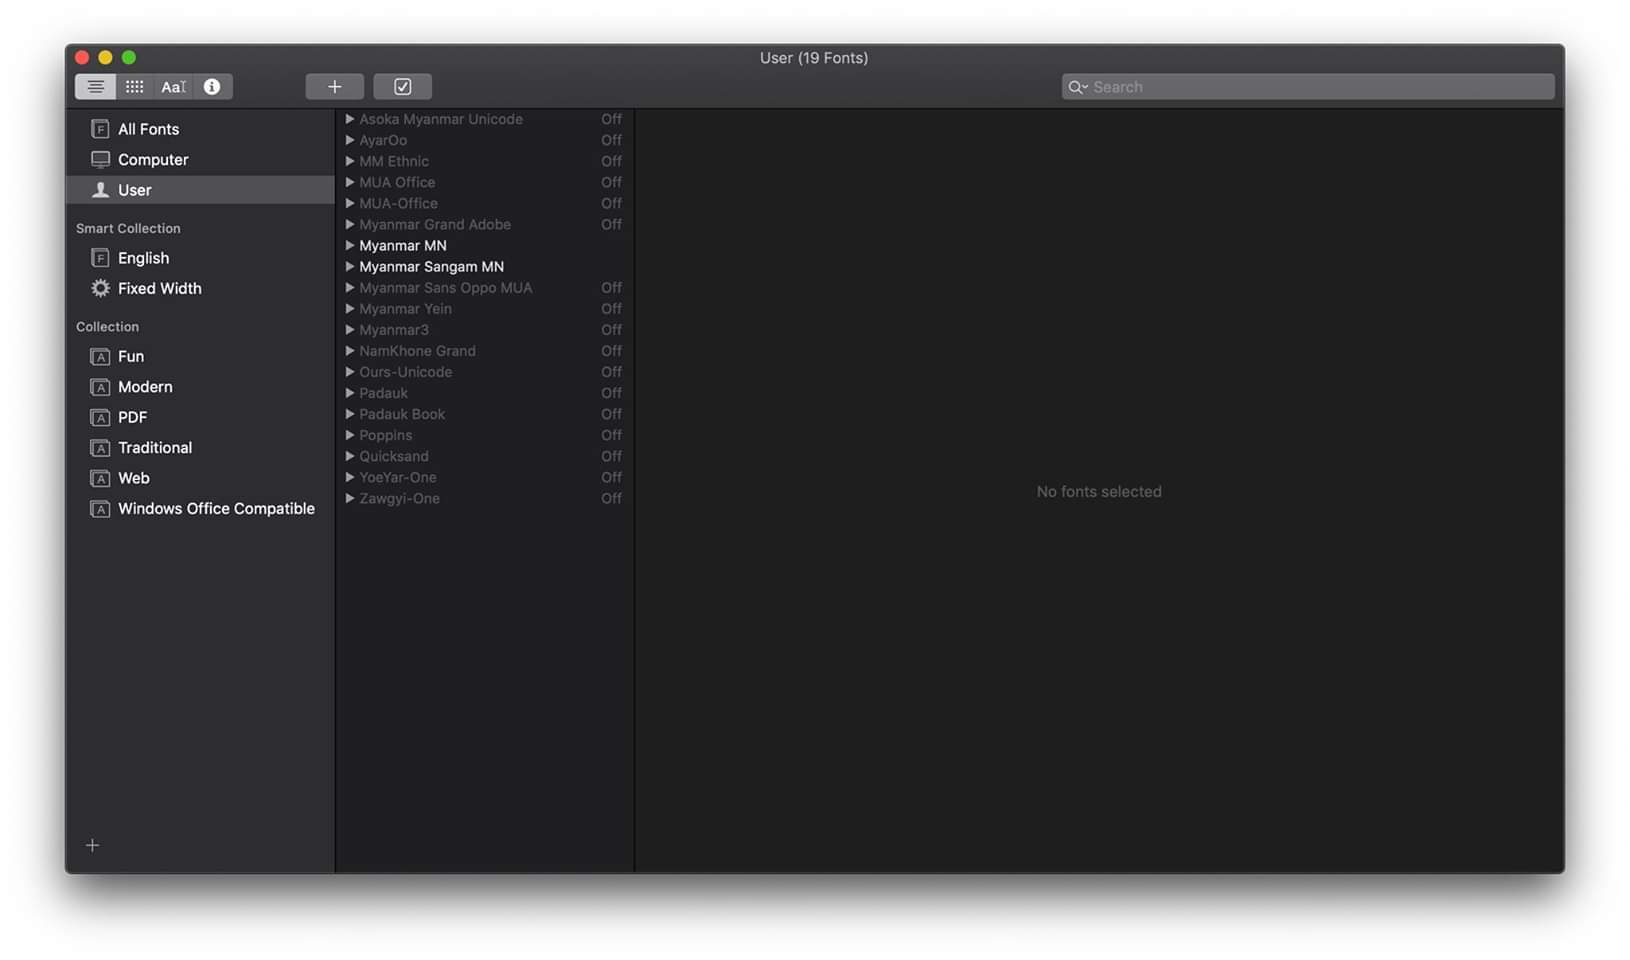Click the English smart collection icon
The width and height of the screenshot is (1630, 960).
pos(100,258)
